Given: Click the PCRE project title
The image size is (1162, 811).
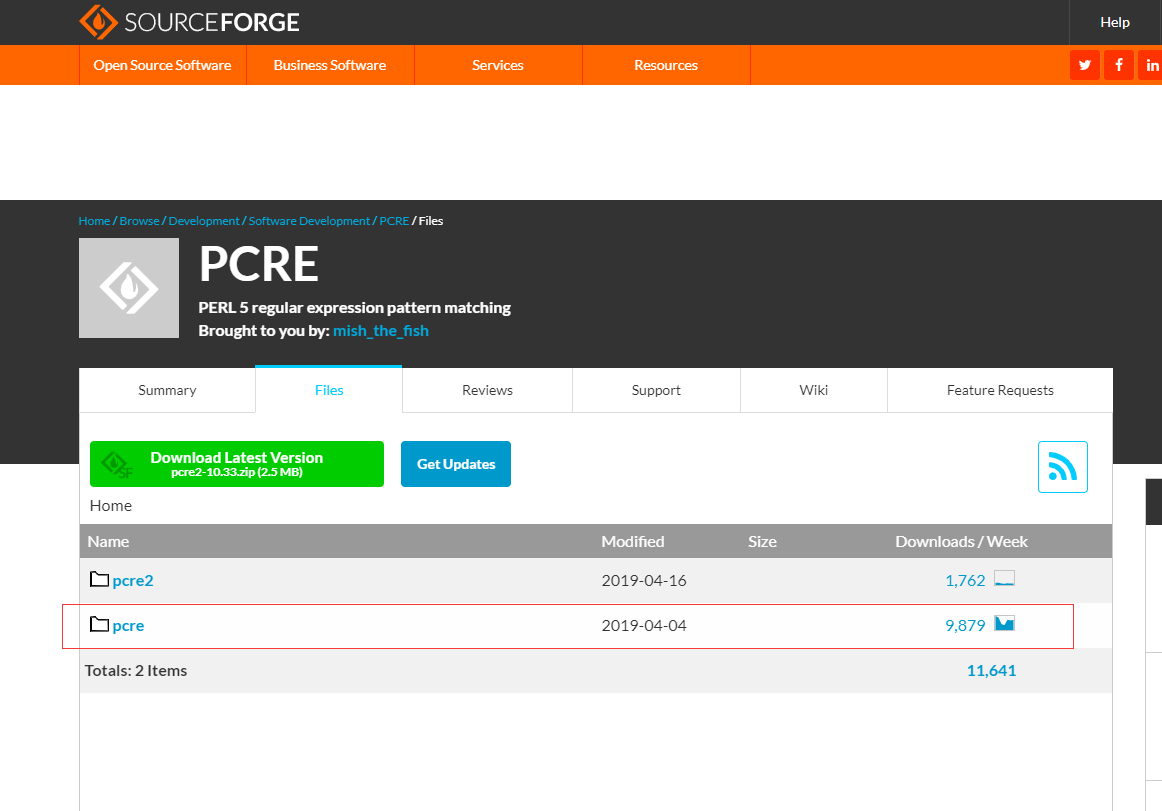Looking at the screenshot, I should tap(259, 264).
